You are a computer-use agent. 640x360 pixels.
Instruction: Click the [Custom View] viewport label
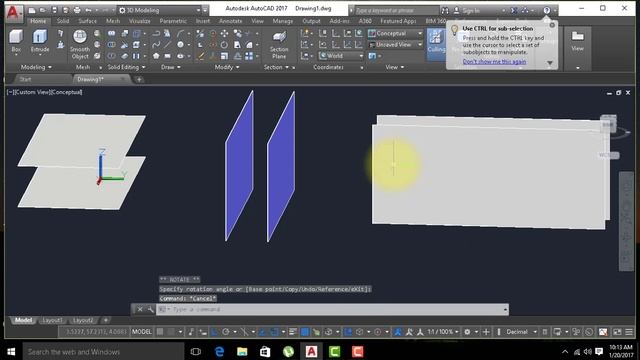pos(32,92)
